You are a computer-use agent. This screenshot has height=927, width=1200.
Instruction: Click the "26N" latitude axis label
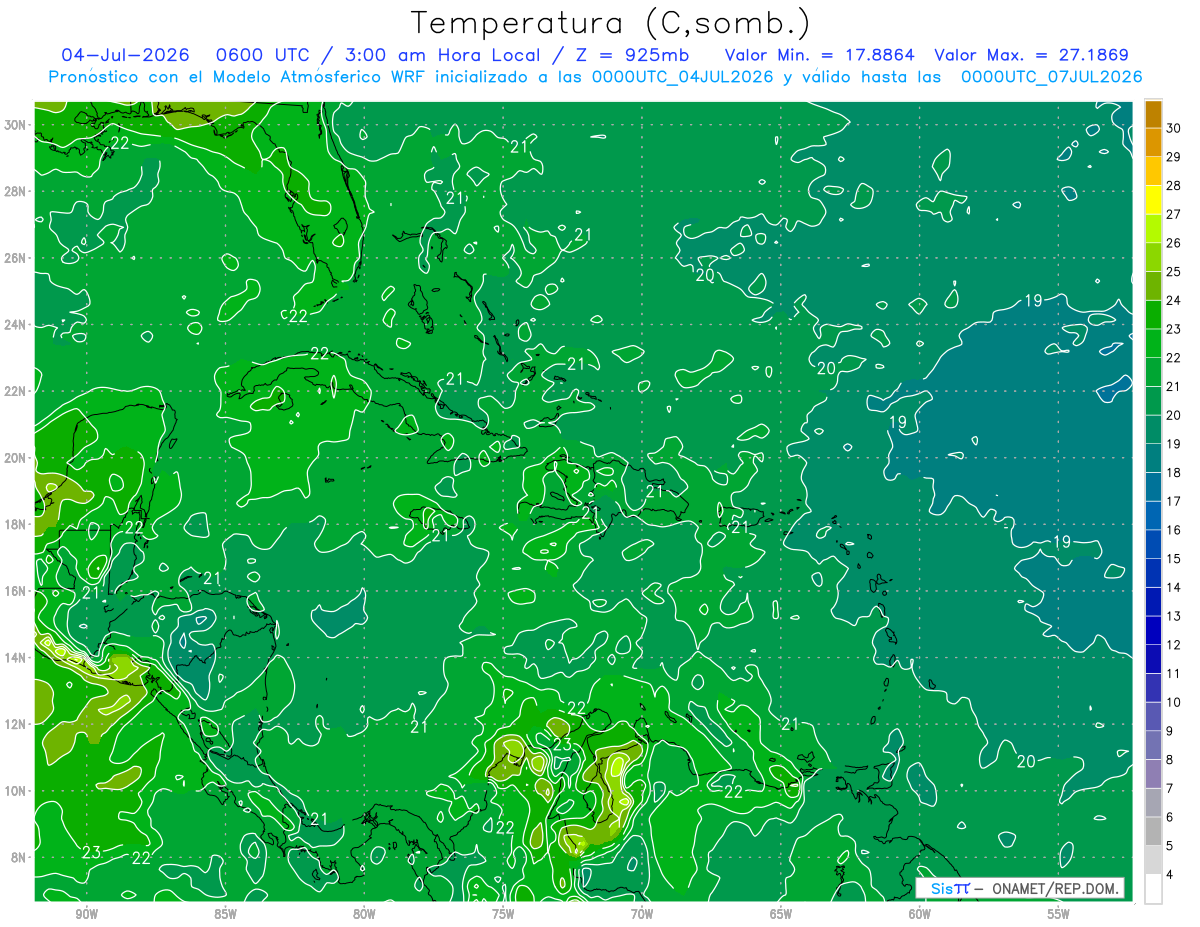coord(15,258)
